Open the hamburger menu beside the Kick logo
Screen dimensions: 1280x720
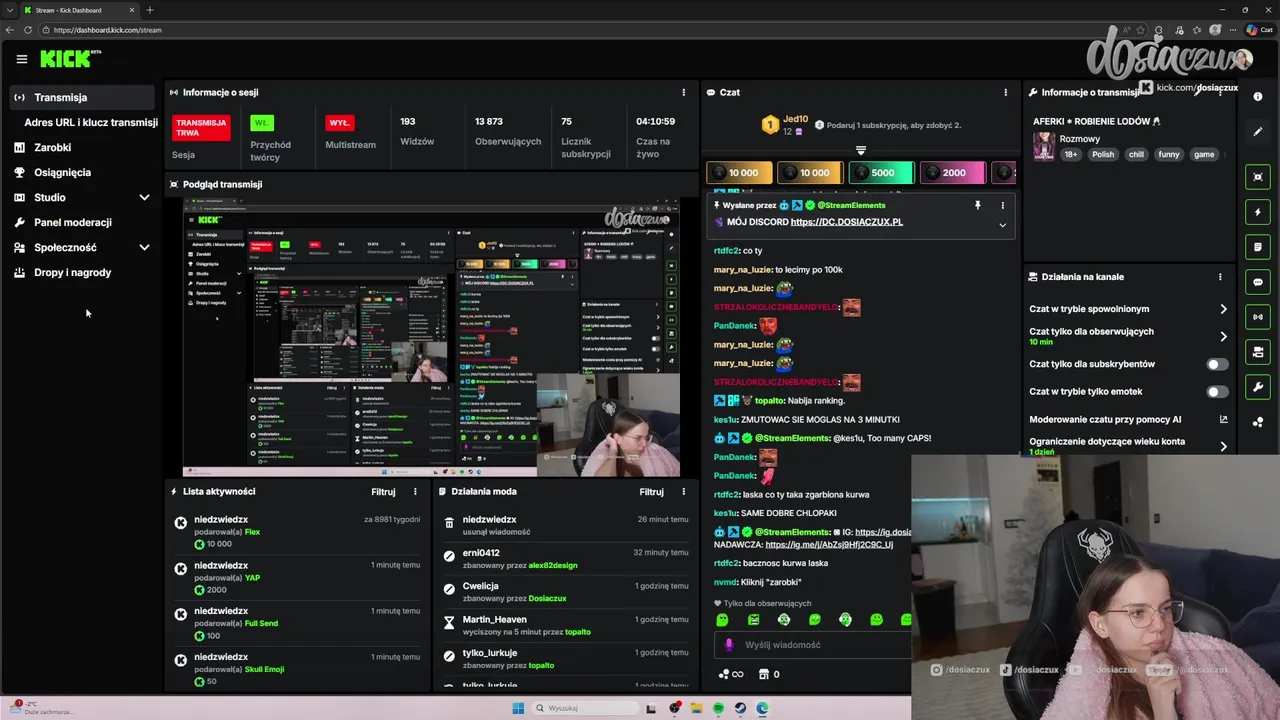pyautogui.click(x=21, y=59)
